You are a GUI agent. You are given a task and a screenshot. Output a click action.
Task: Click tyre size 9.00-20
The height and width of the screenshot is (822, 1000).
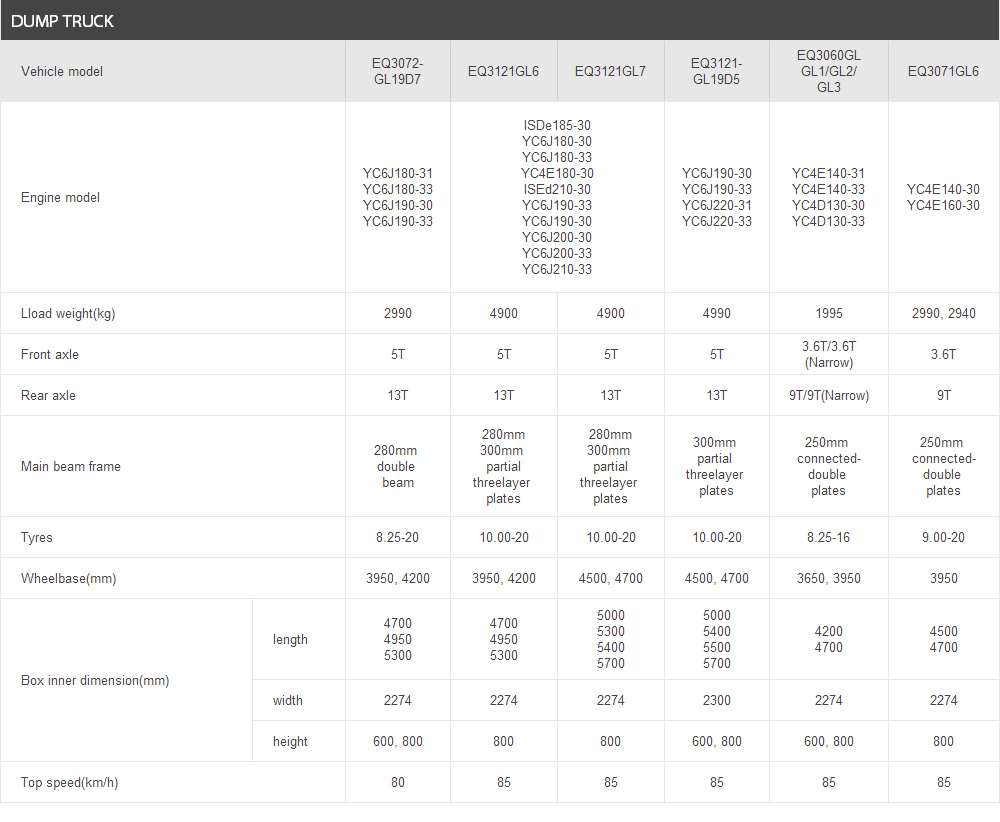943,538
